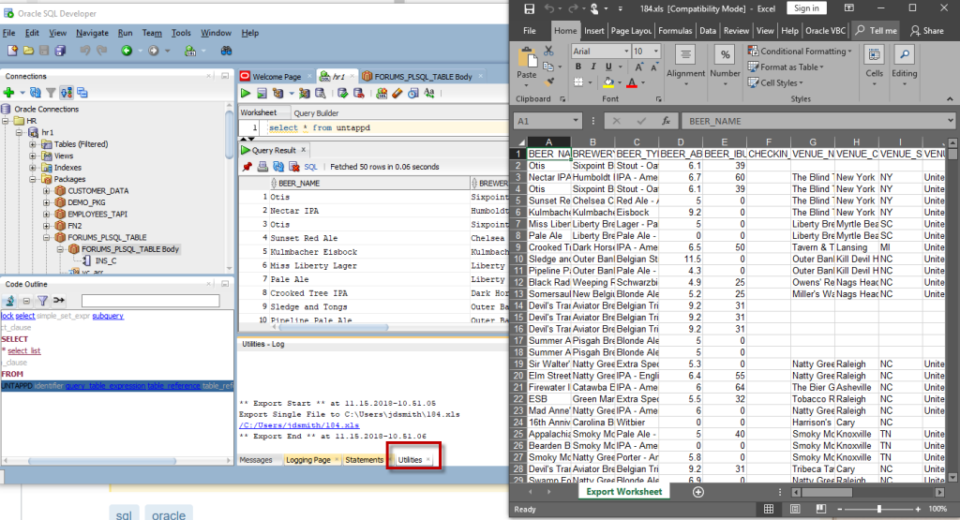Image resolution: width=960 pixels, height=520 pixels.
Task: Click the Fill Color yellow swatch button
Action: point(609,83)
